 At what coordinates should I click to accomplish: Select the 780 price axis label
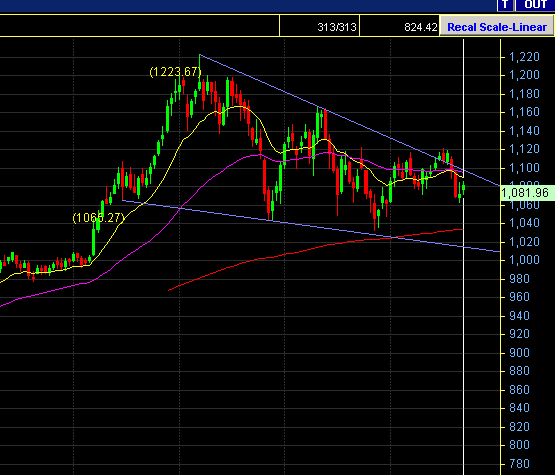pyautogui.click(x=519, y=463)
